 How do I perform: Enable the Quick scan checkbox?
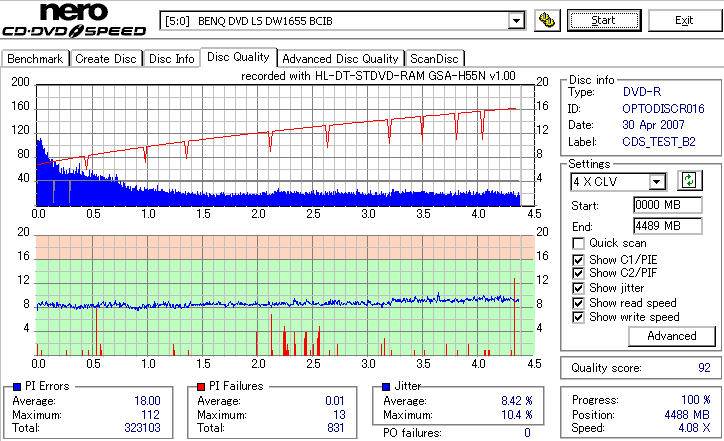(578, 243)
